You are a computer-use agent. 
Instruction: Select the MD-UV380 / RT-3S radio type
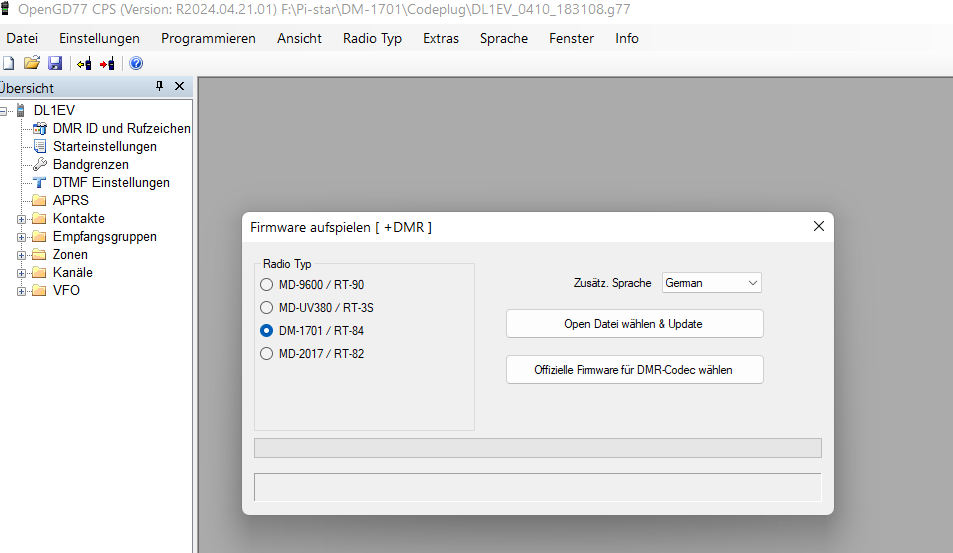[266, 308]
